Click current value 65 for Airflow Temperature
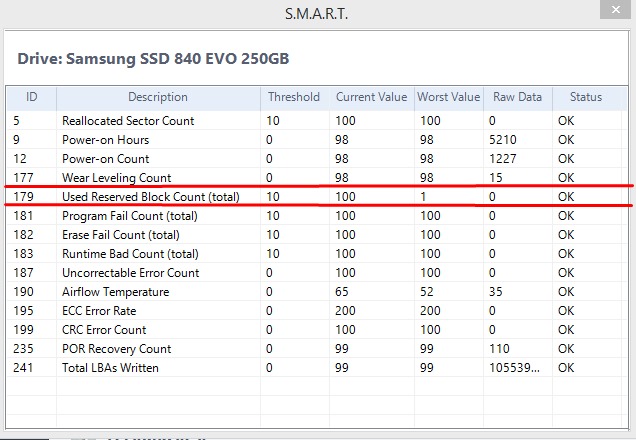Image resolution: width=636 pixels, height=440 pixels. (342, 292)
